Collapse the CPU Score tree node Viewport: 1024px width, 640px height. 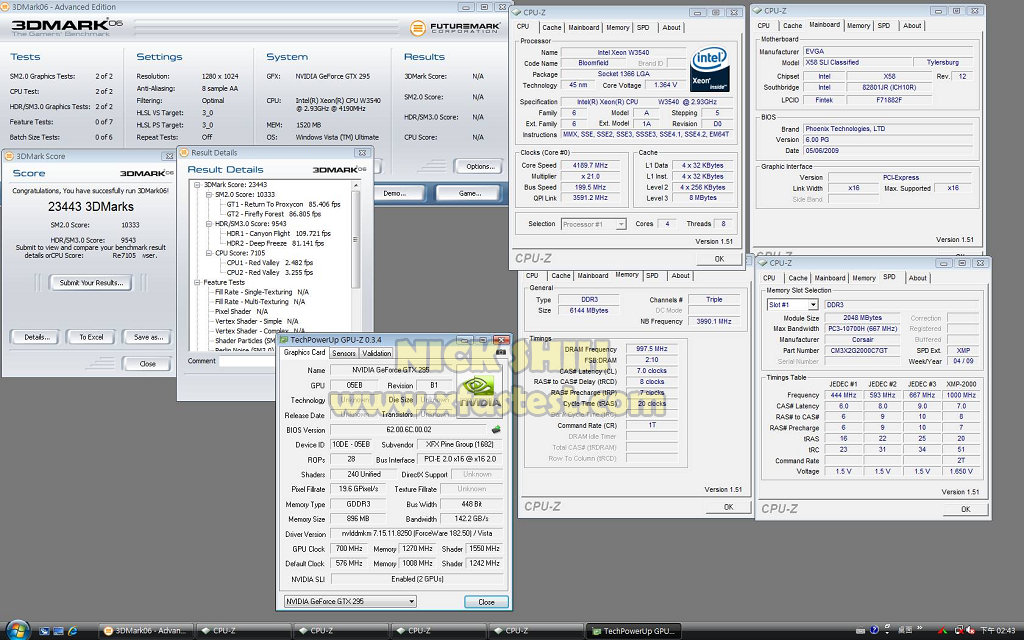208,253
